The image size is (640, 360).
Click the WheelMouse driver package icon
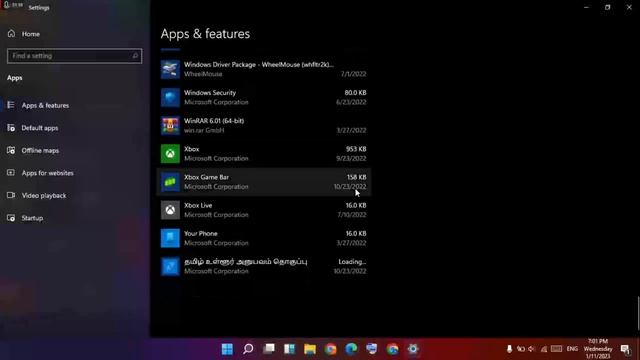(170, 69)
